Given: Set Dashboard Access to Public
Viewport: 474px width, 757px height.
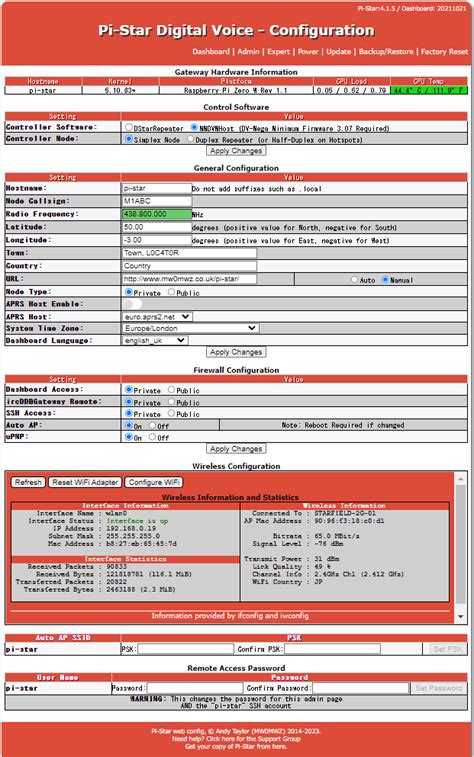Looking at the screenshot, I should click(171, 390).
